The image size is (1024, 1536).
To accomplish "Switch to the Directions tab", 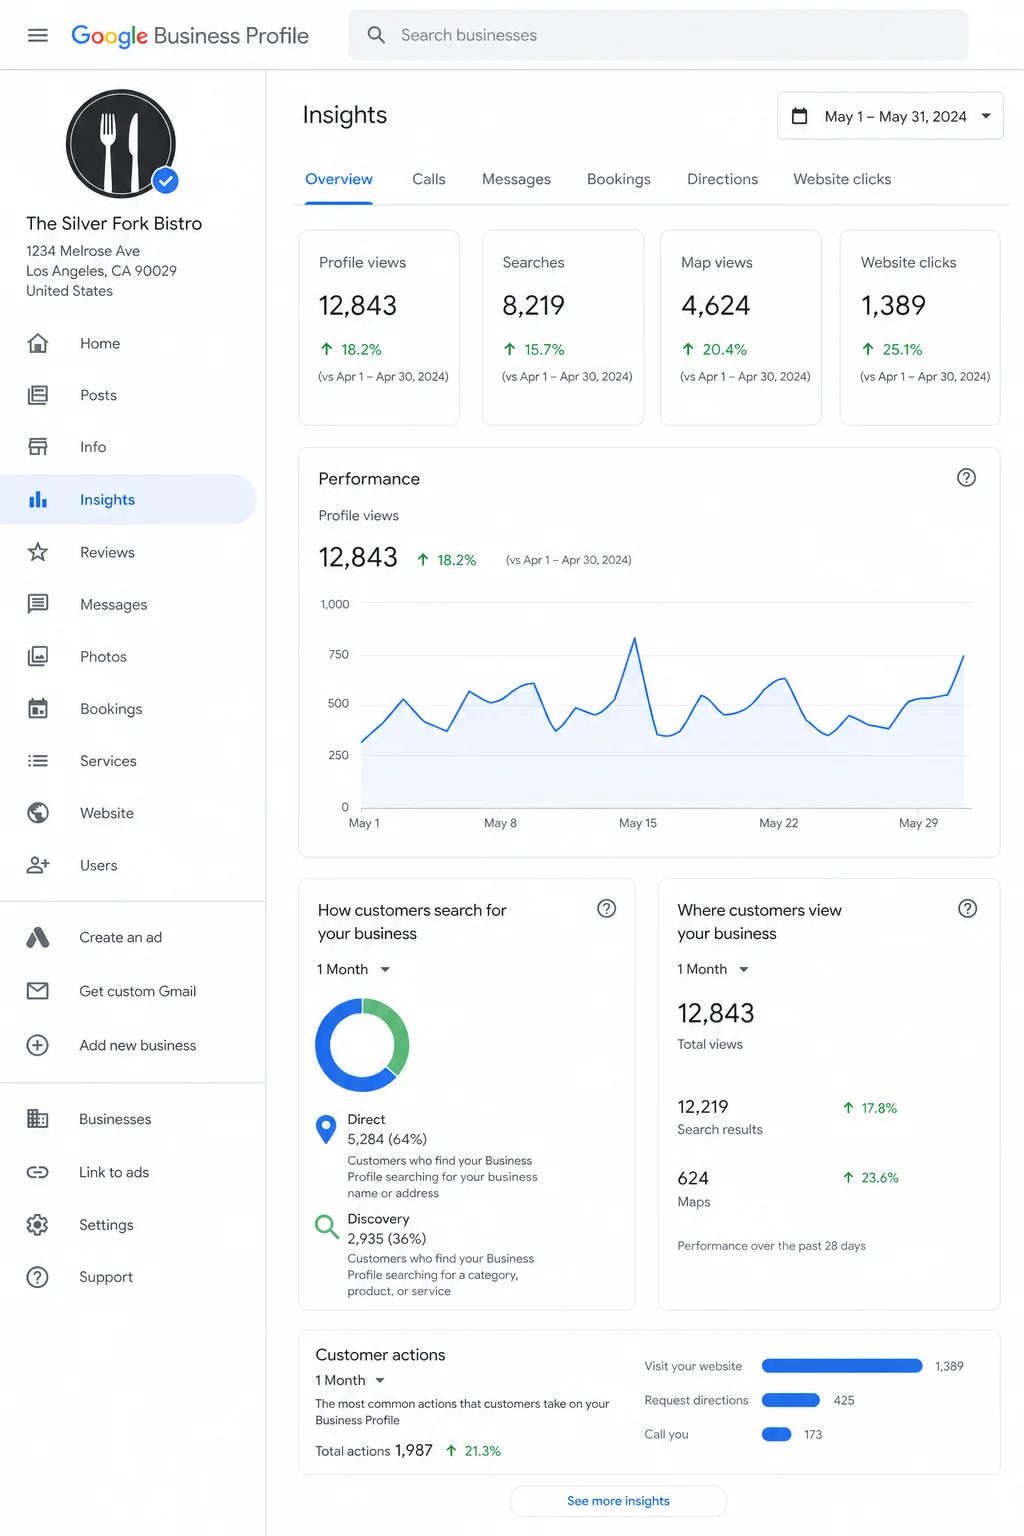I will pyautogui.click(x=722, y=179).
